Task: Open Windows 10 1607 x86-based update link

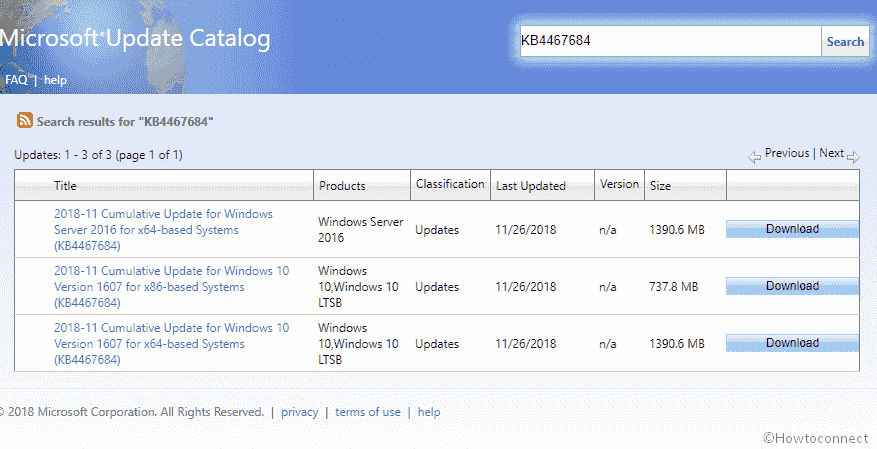Action: 171,287
